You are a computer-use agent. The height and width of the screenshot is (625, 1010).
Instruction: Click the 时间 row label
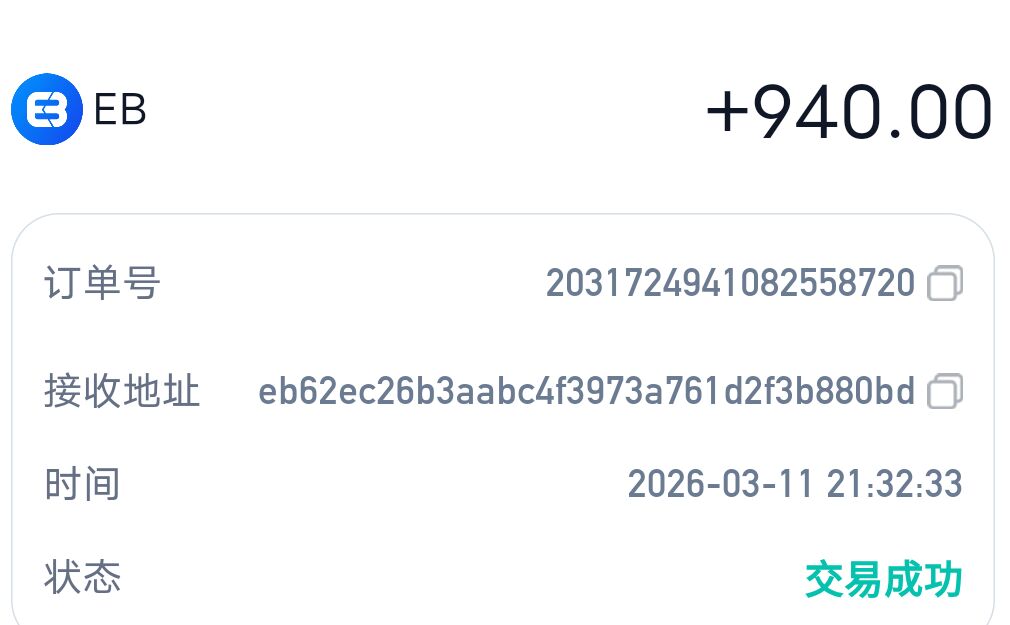click(x=80, y=484)
